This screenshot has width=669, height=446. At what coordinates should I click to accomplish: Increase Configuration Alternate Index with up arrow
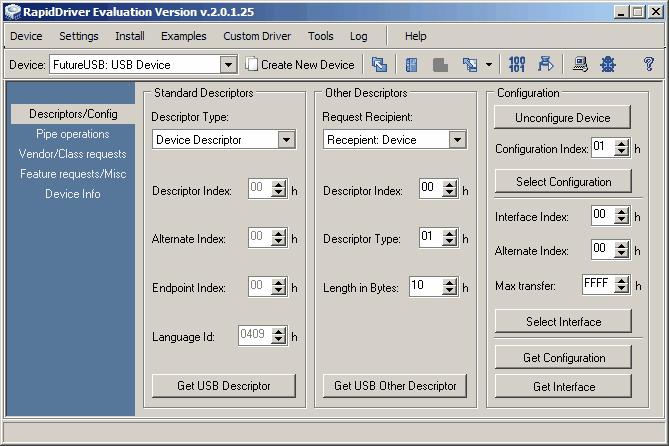click(x=622, y=246)
